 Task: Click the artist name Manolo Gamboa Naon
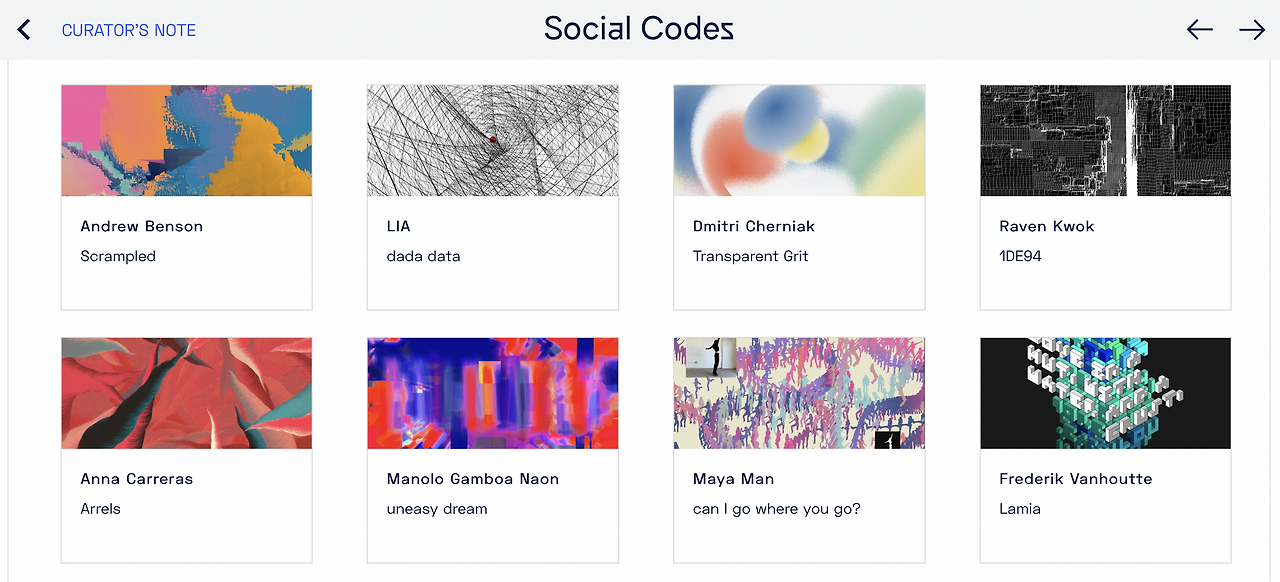(x=472, y=479)
